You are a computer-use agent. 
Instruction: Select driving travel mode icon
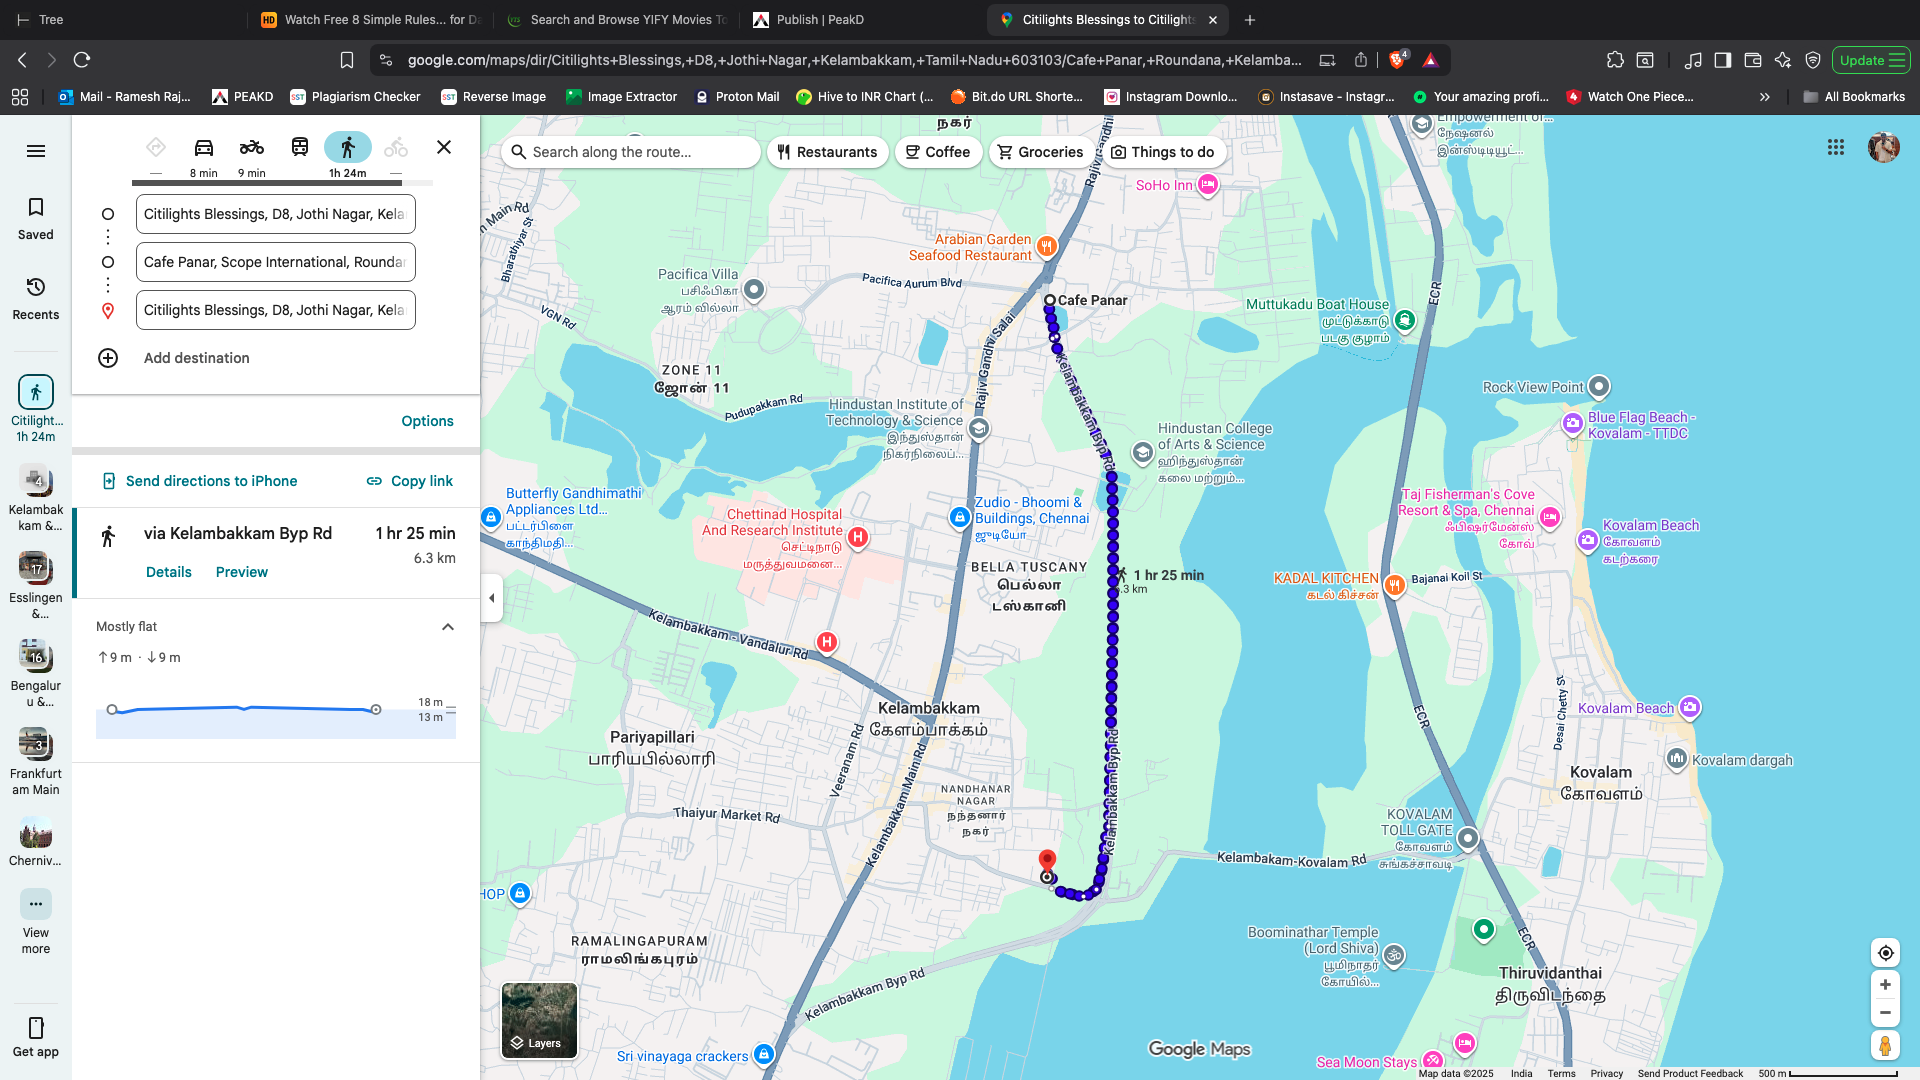click(204, 148)
